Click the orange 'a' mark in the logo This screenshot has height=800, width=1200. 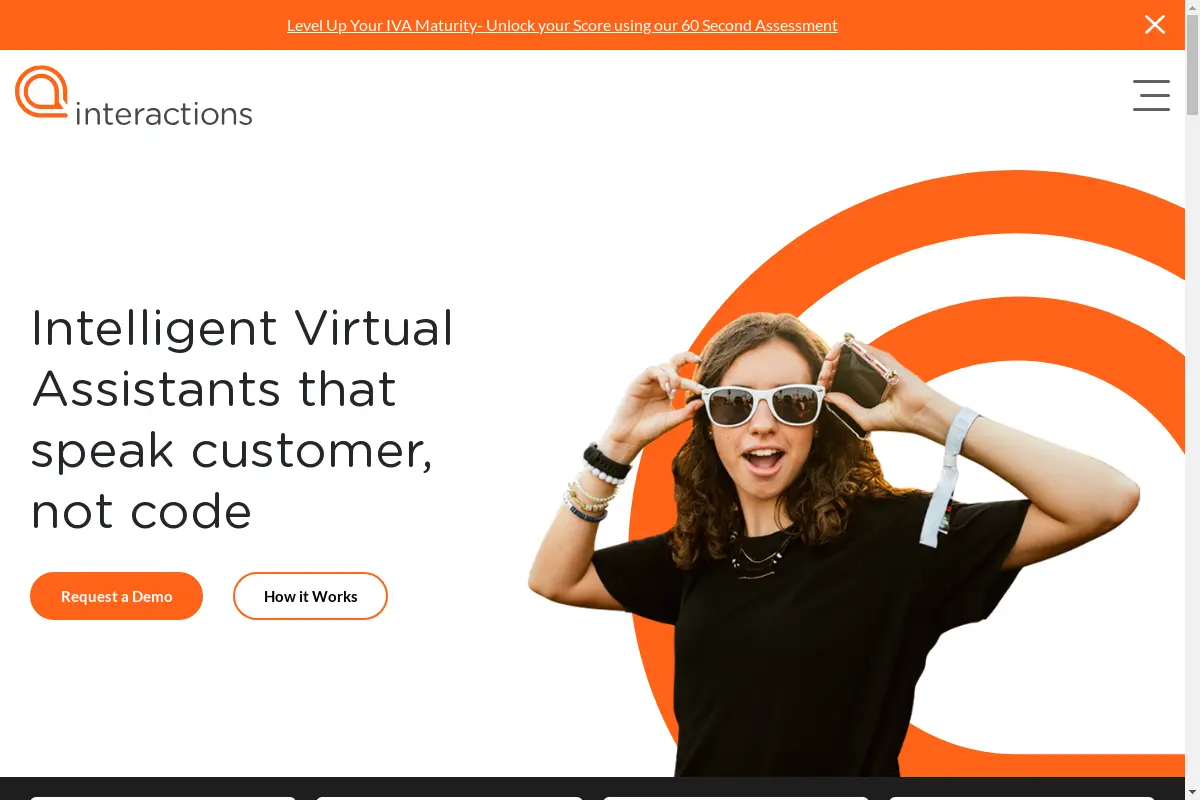point(41,92)
